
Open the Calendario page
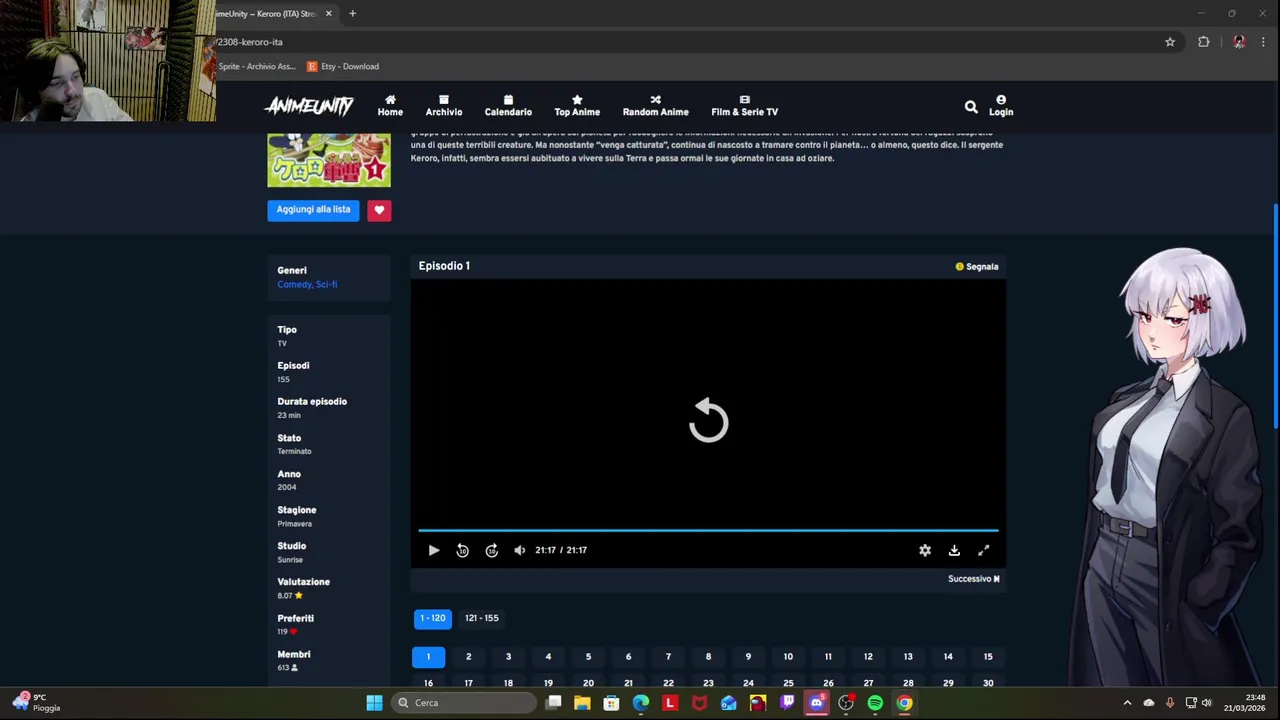[x=508, y=105]
